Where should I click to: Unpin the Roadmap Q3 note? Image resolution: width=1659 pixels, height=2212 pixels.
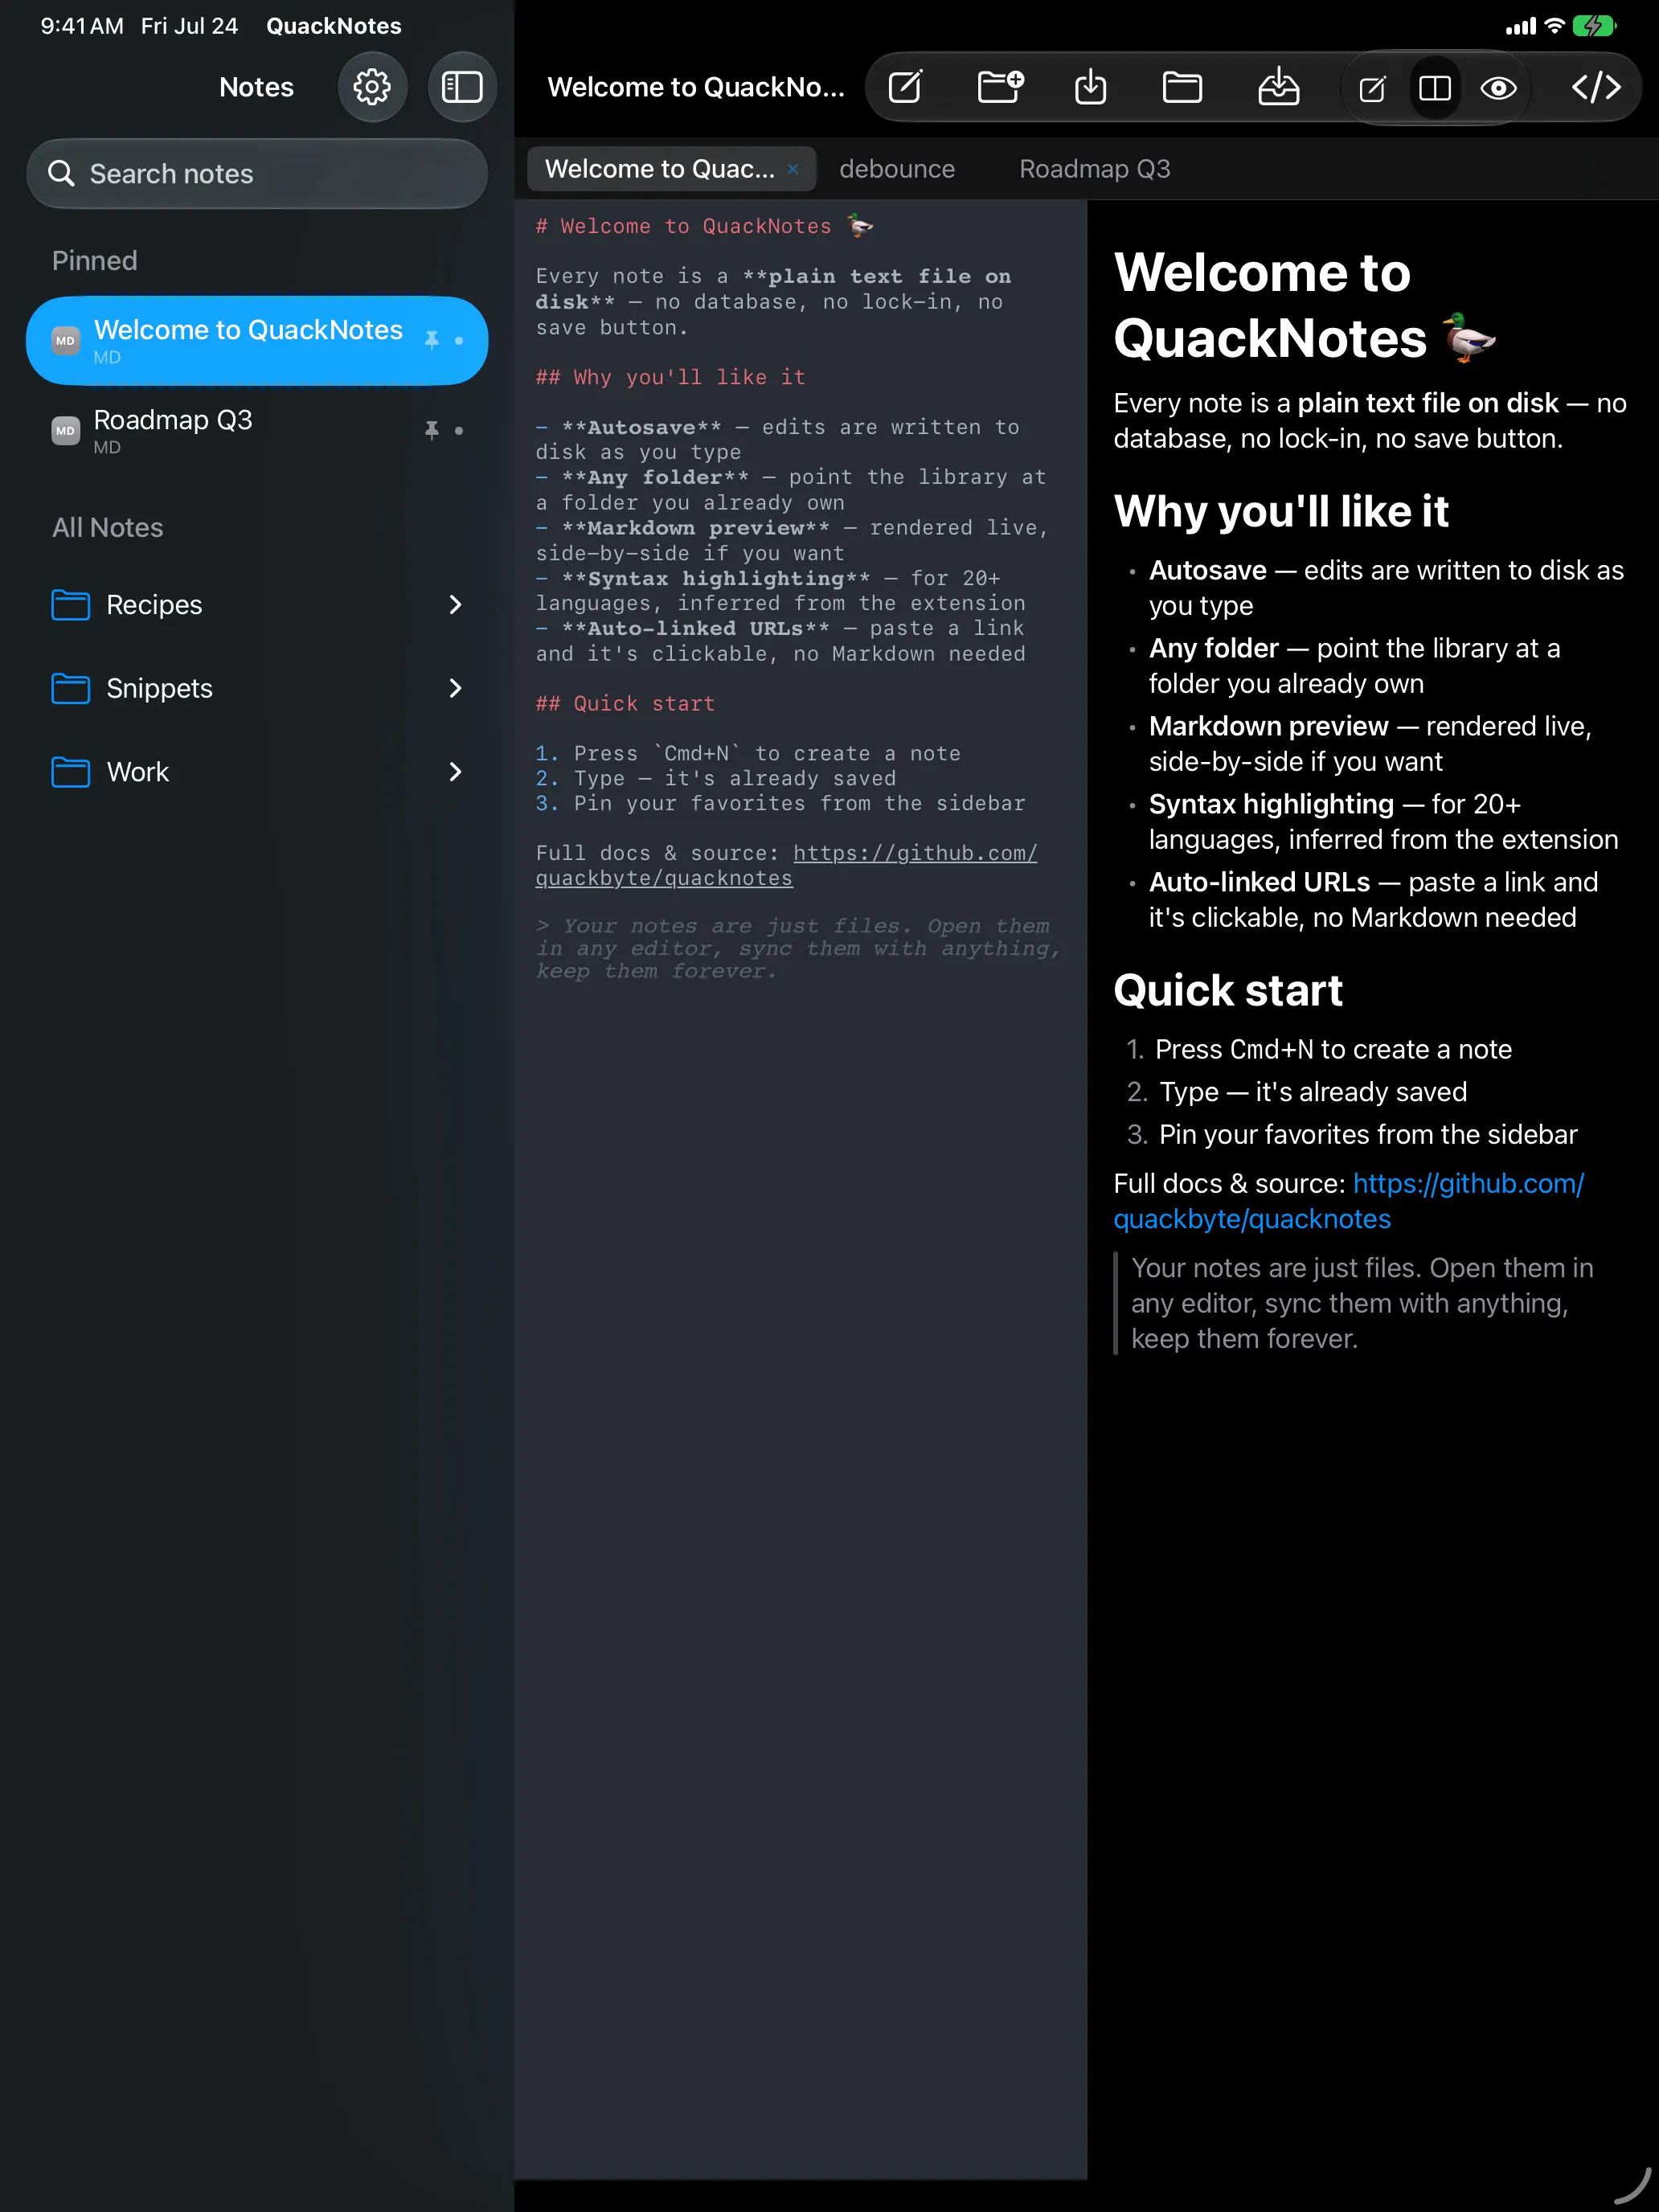(x=432, y=431)
